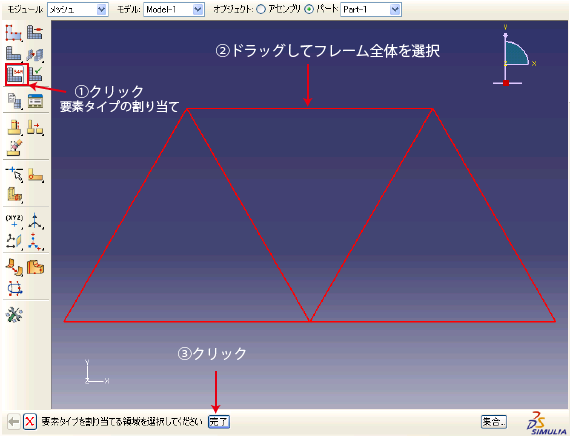This screenshot has width=571, height=436.
Task: Click the Create Datum Point XYZ icon
Action: (14, 221)
